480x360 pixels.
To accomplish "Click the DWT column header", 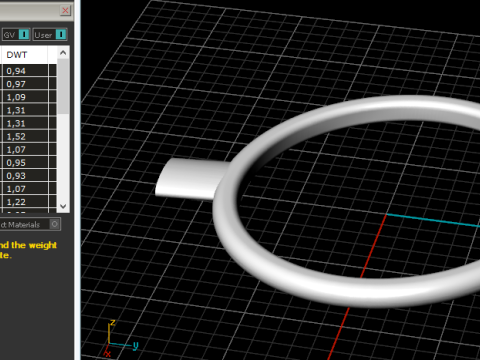I will [24, 55].
